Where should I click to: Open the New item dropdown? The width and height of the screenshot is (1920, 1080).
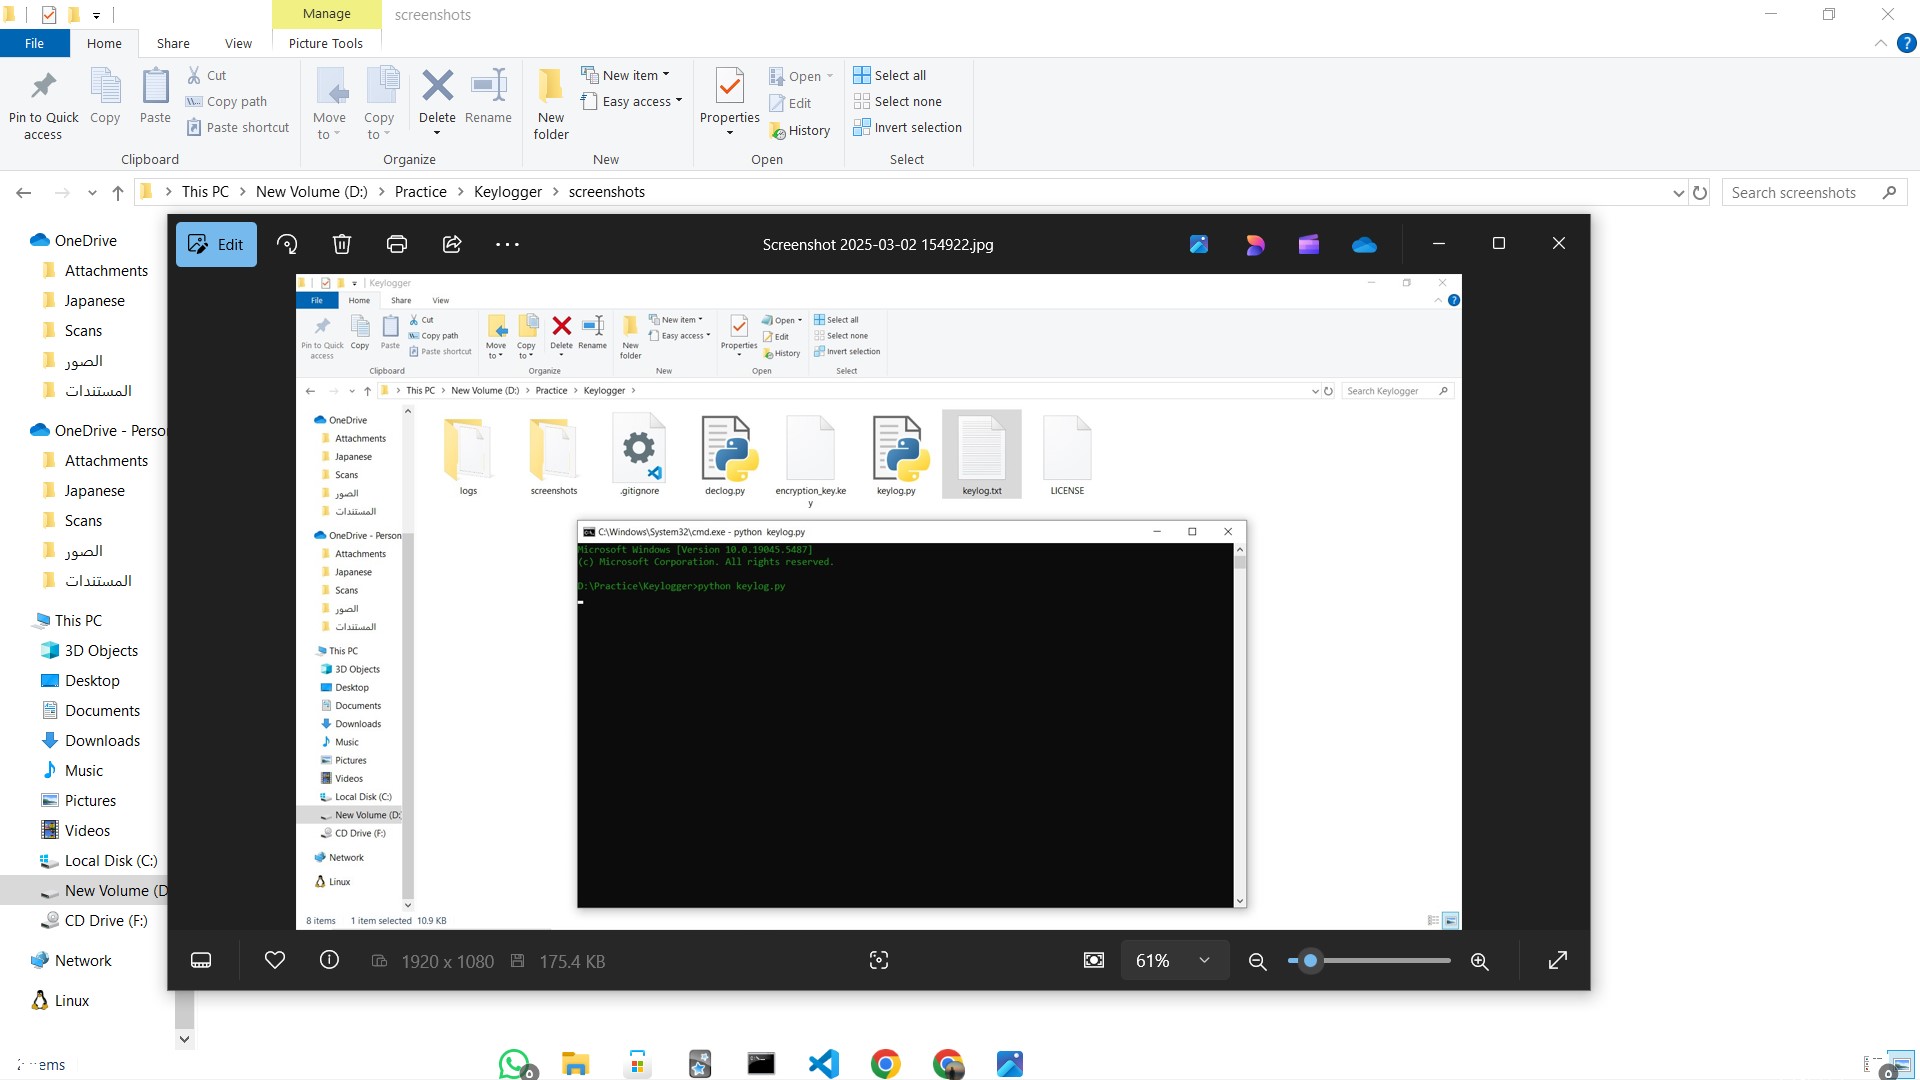[626, 75]
